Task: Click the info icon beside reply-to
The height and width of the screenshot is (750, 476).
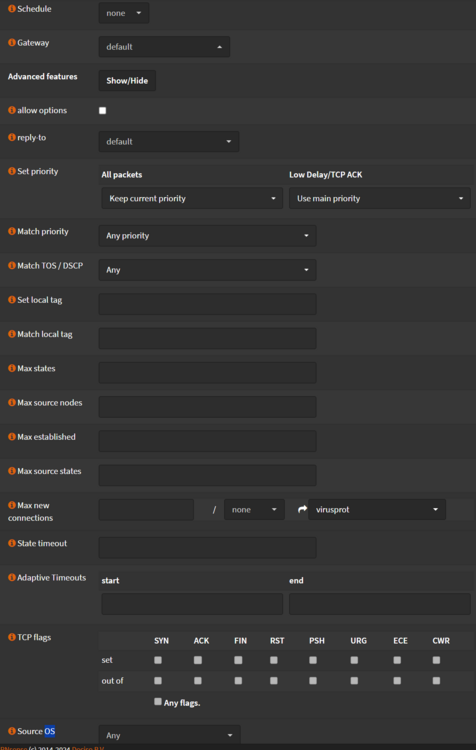Action: 12,137
